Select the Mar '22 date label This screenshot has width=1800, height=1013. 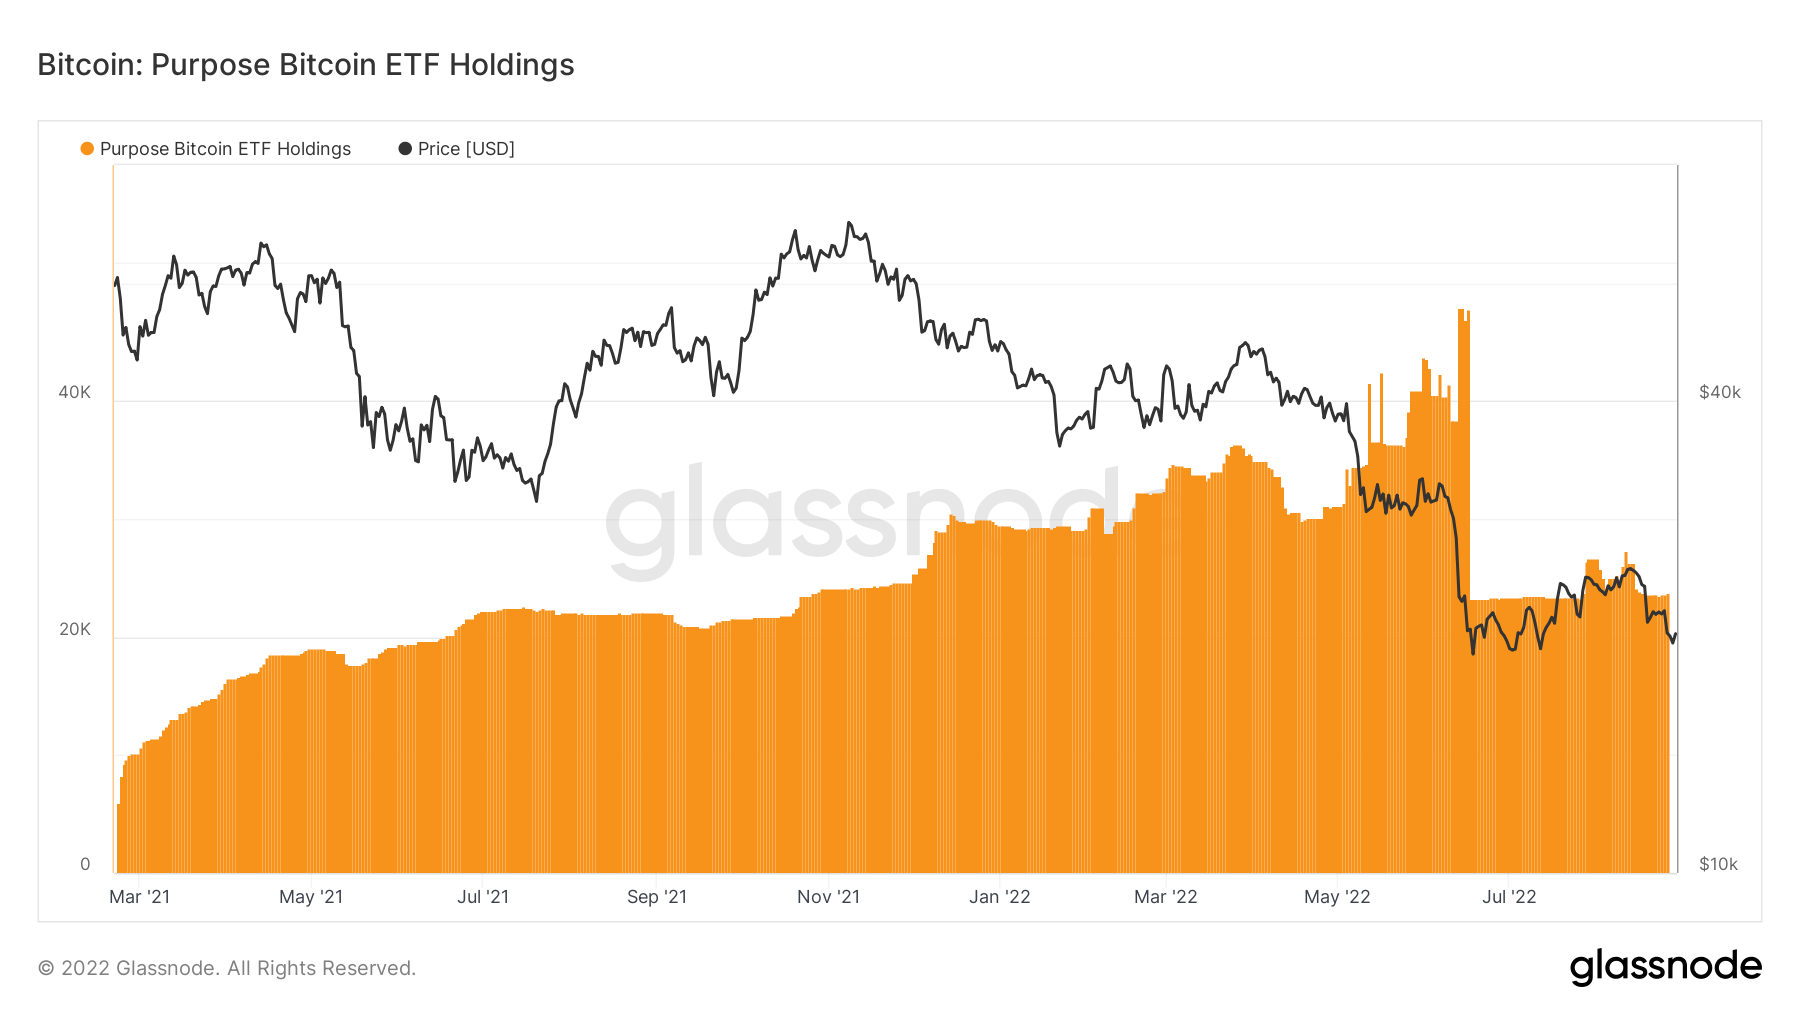[1165, 897]
